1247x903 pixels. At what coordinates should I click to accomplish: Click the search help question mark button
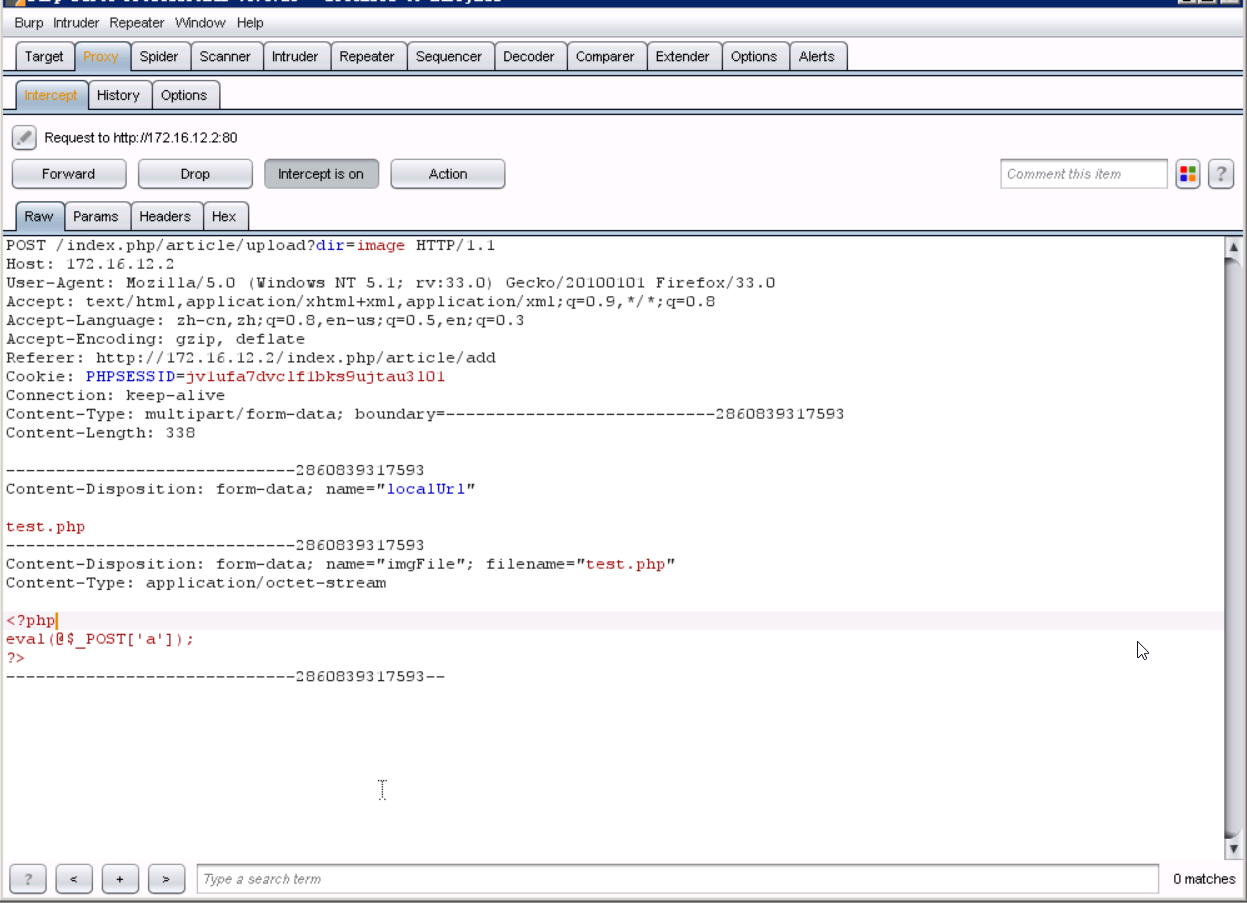pos(28,879)
